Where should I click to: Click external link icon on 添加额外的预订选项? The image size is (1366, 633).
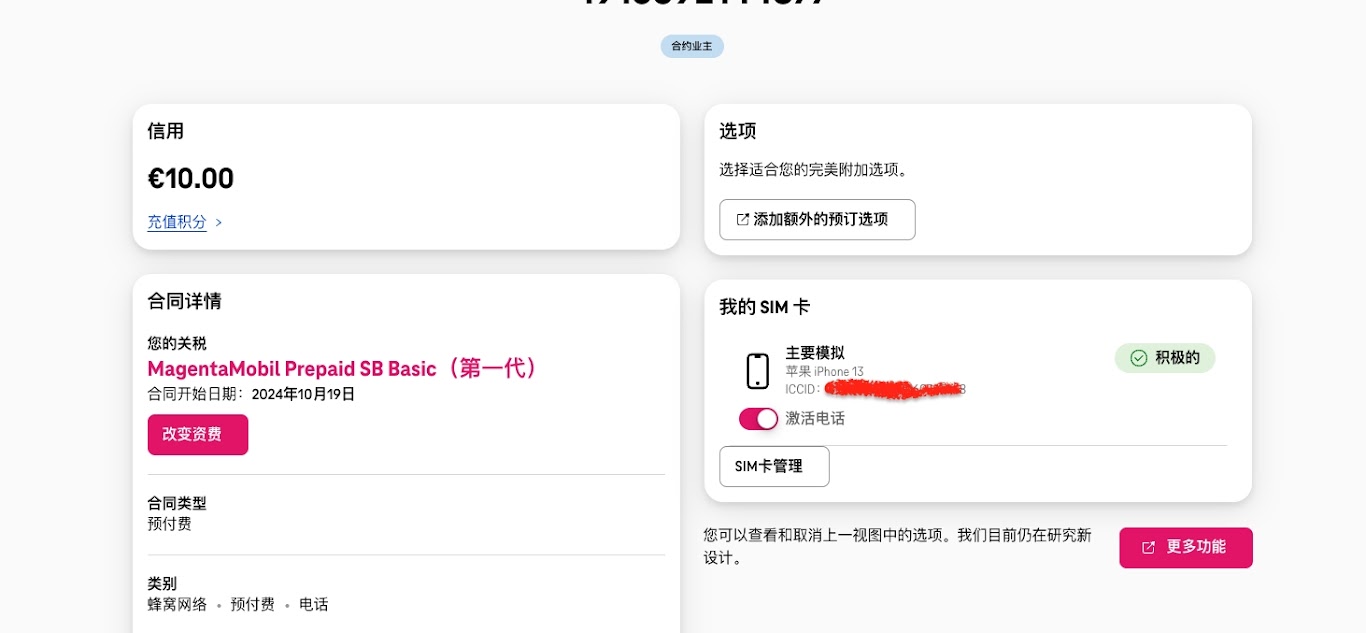tap(742, 219)
